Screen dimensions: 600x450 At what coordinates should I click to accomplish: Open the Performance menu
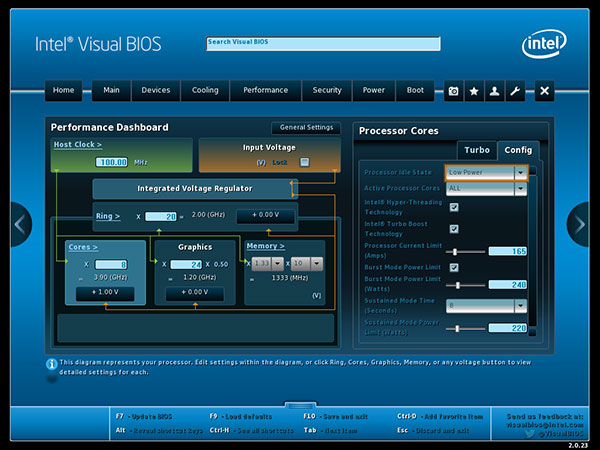coord(266,90)
